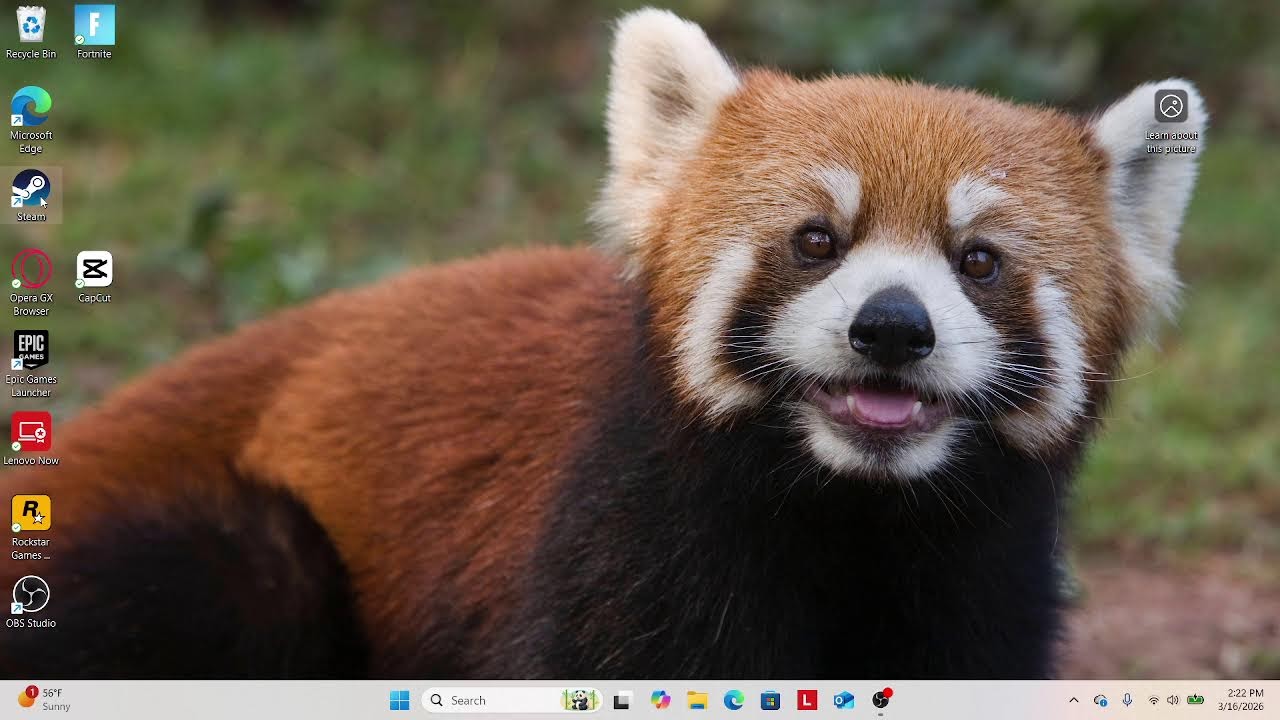
Task: Open the red Lenovo app in taskbar
Action: coord(807,700)
